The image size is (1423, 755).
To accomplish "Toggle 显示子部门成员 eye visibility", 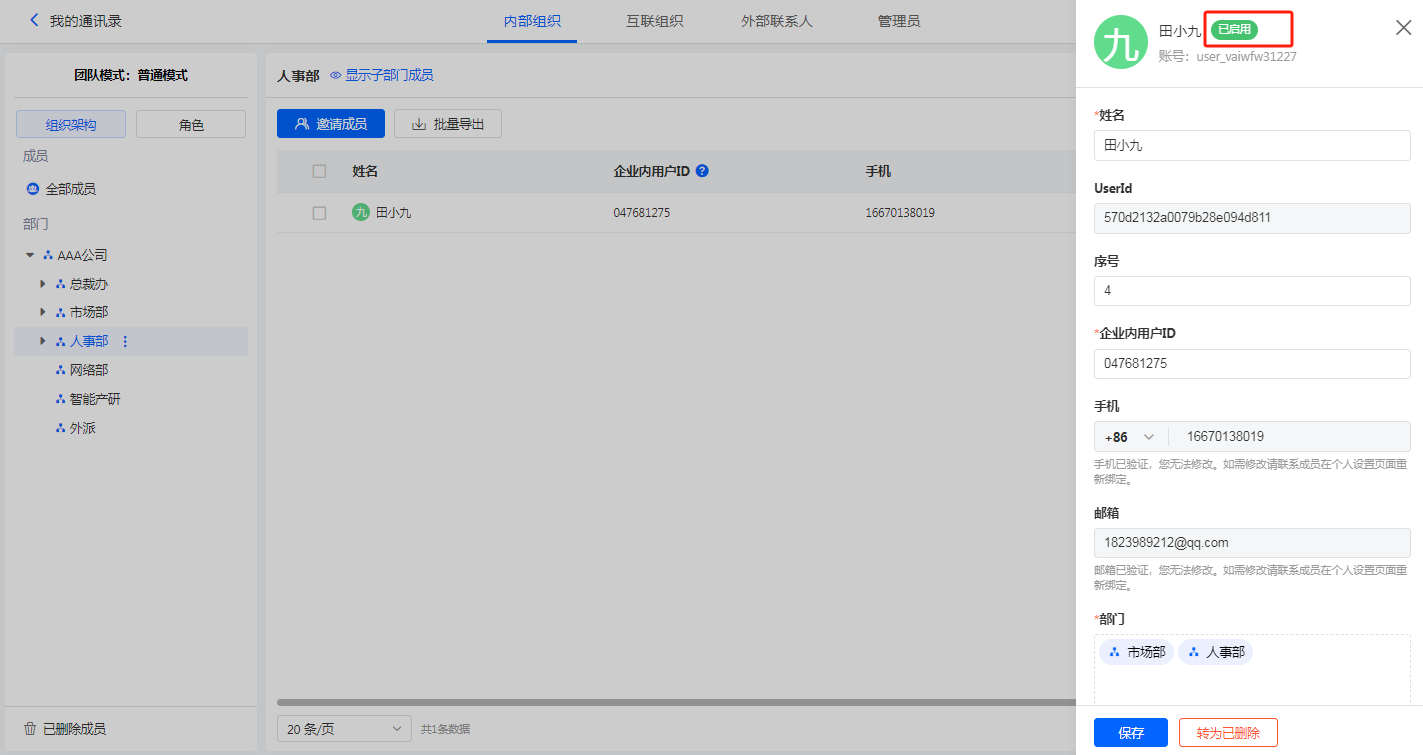I will tap(336, 76).
